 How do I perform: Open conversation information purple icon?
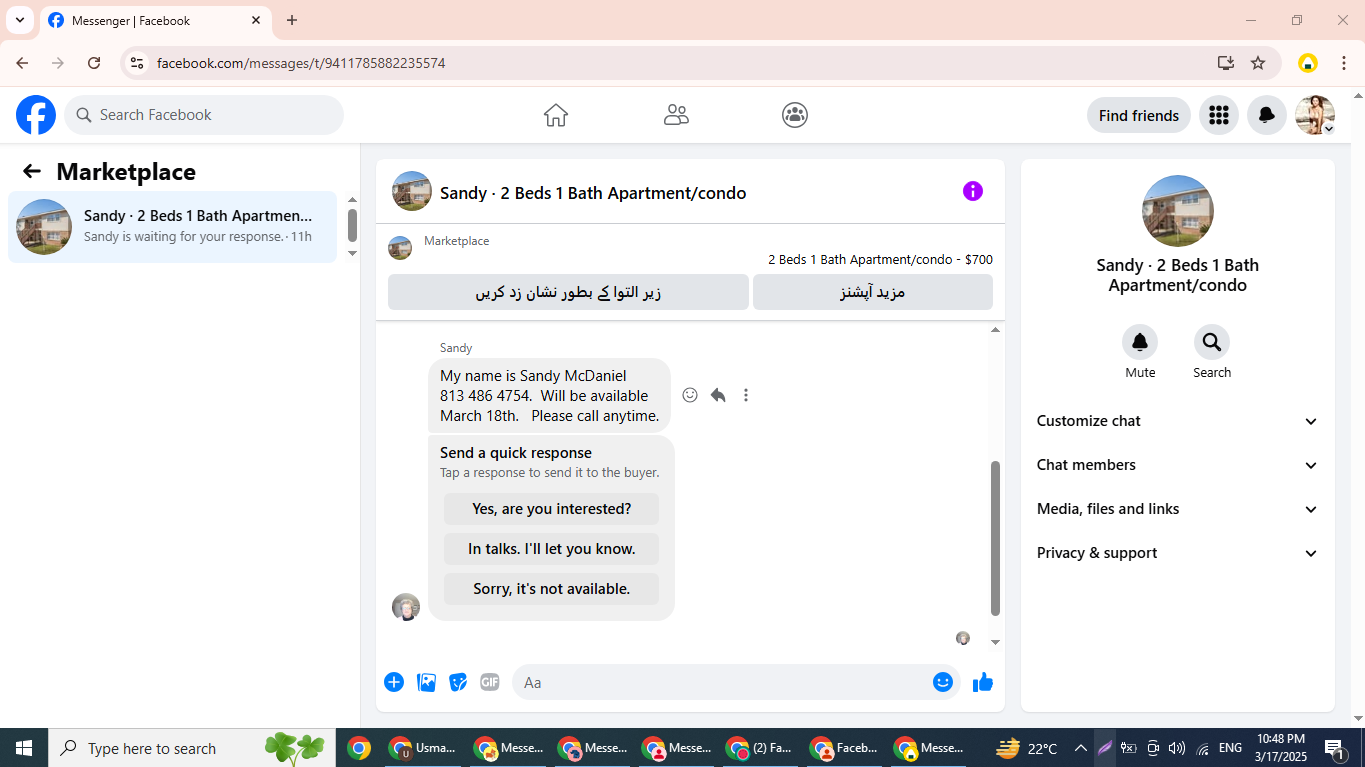pyautogui.click(x=973, y=191)
